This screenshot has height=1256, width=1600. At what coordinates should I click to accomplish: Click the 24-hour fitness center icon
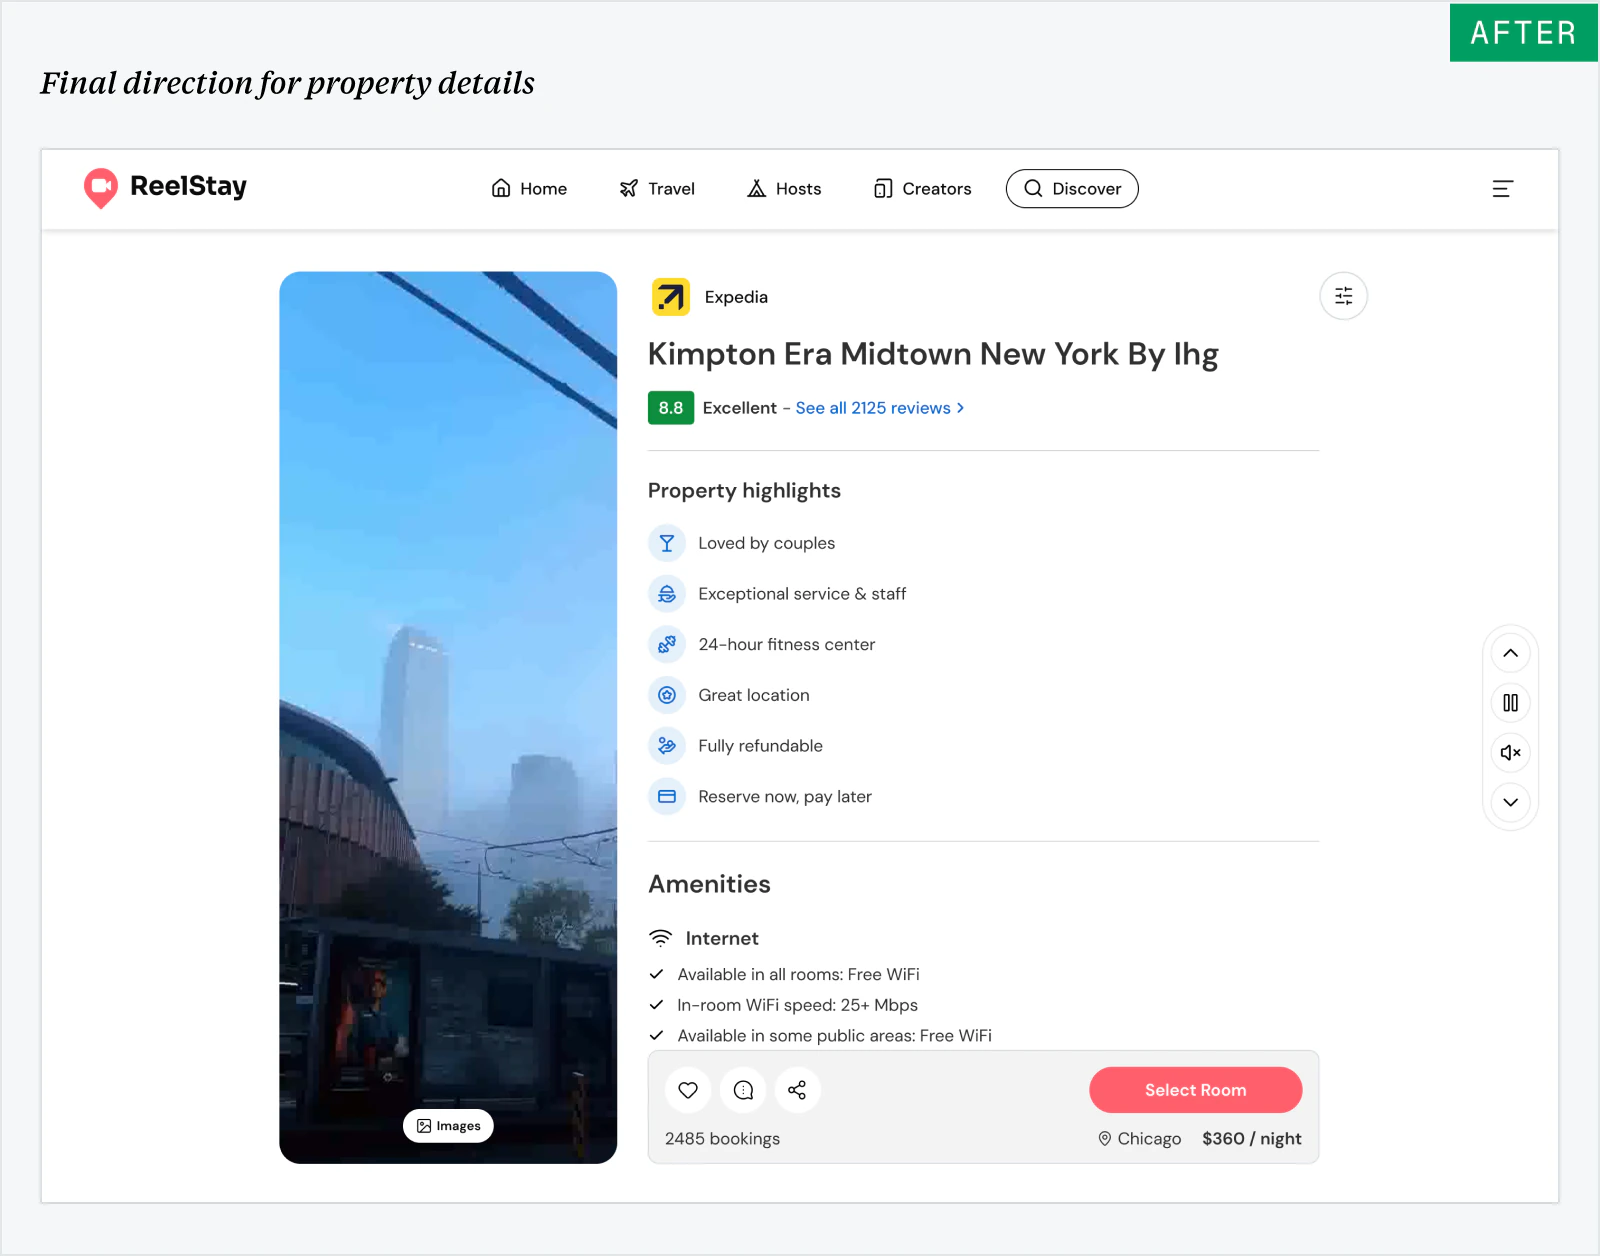[667, 645]
